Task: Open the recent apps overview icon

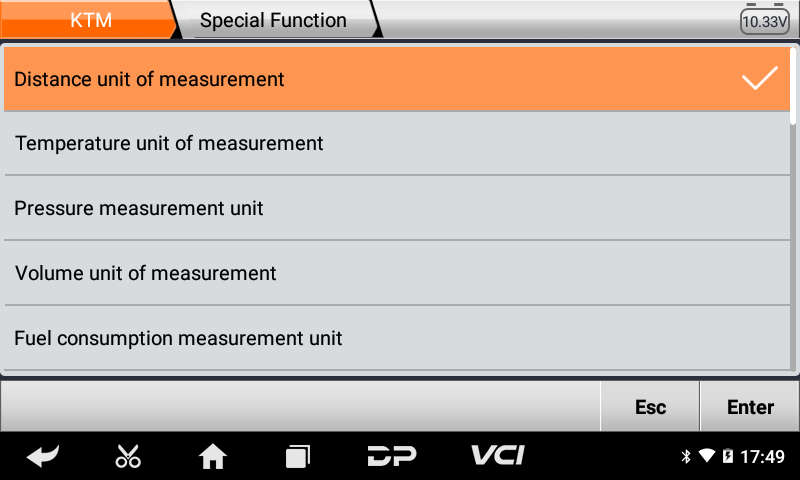Action: click(297, 457)
